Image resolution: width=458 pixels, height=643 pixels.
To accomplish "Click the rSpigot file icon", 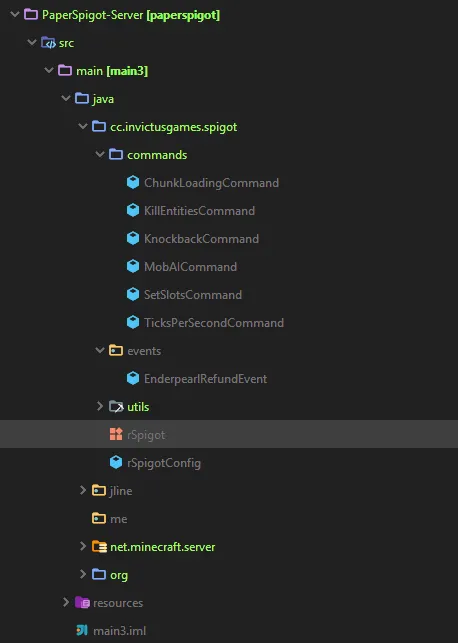I will 116,434.
